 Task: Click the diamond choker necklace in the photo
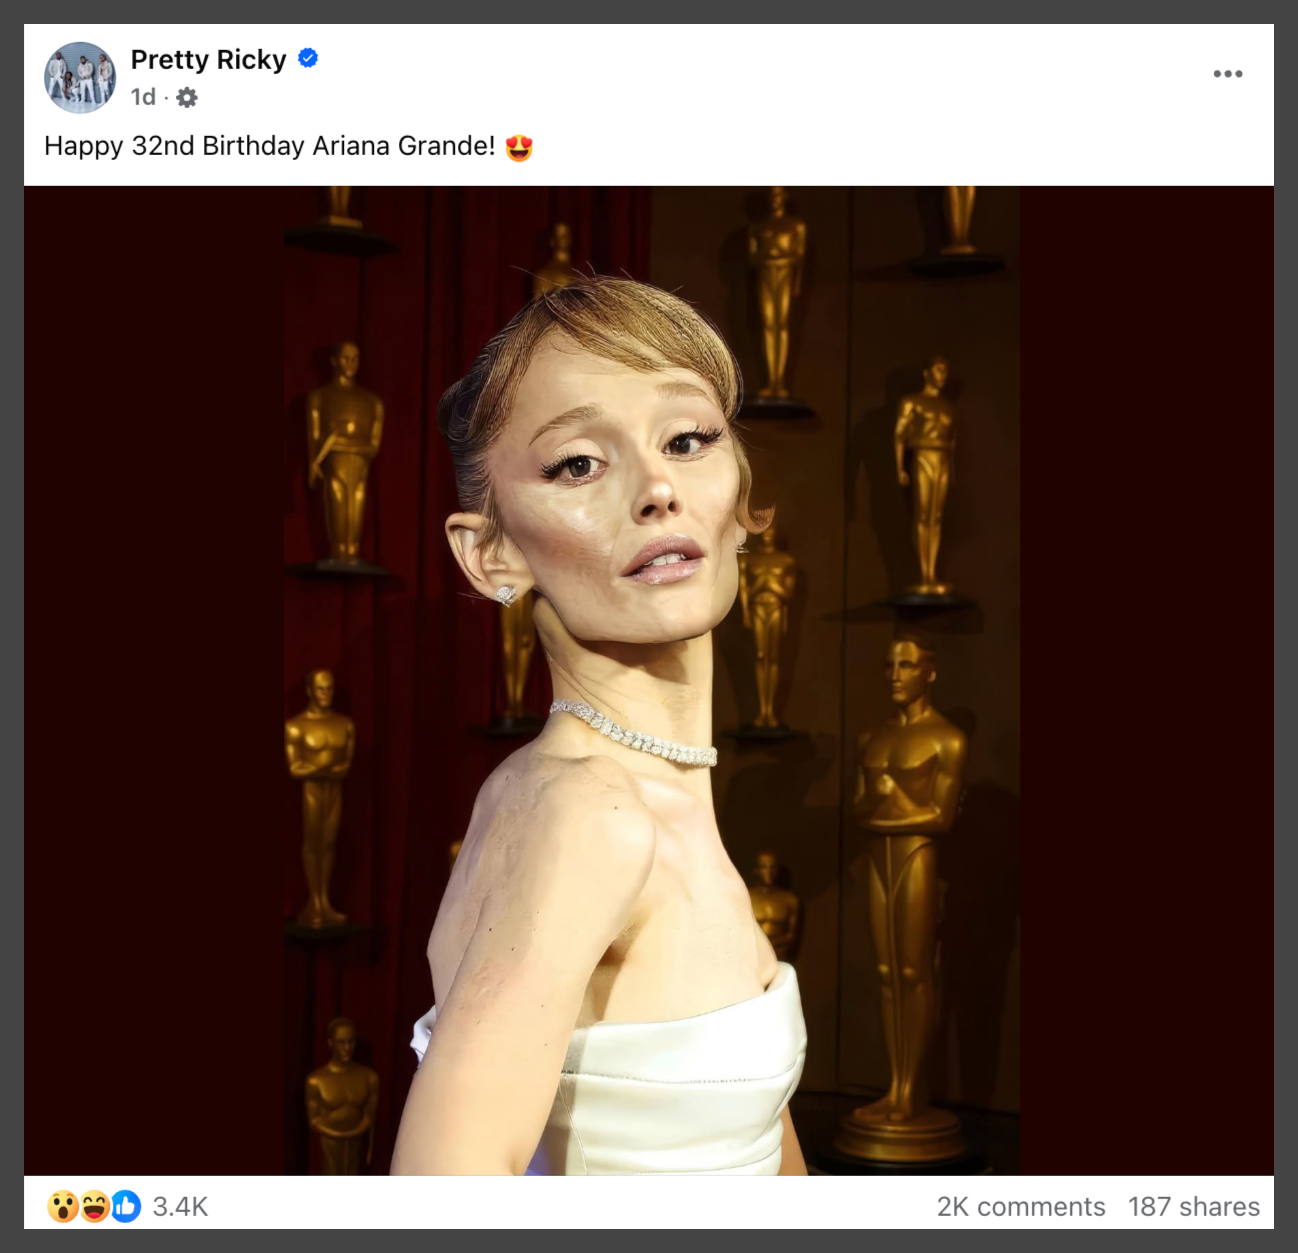pyautogui.click(x=633, y=733)
